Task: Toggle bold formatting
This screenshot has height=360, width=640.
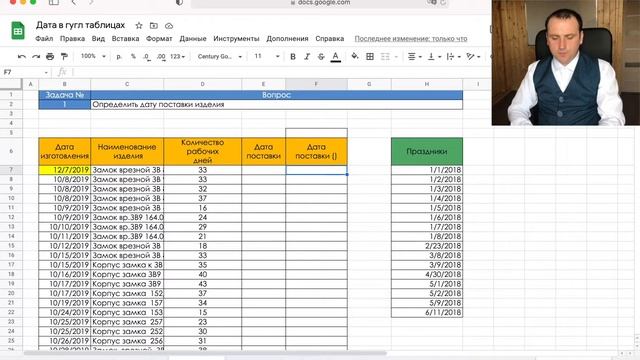Action: click(x=293, y=57)
